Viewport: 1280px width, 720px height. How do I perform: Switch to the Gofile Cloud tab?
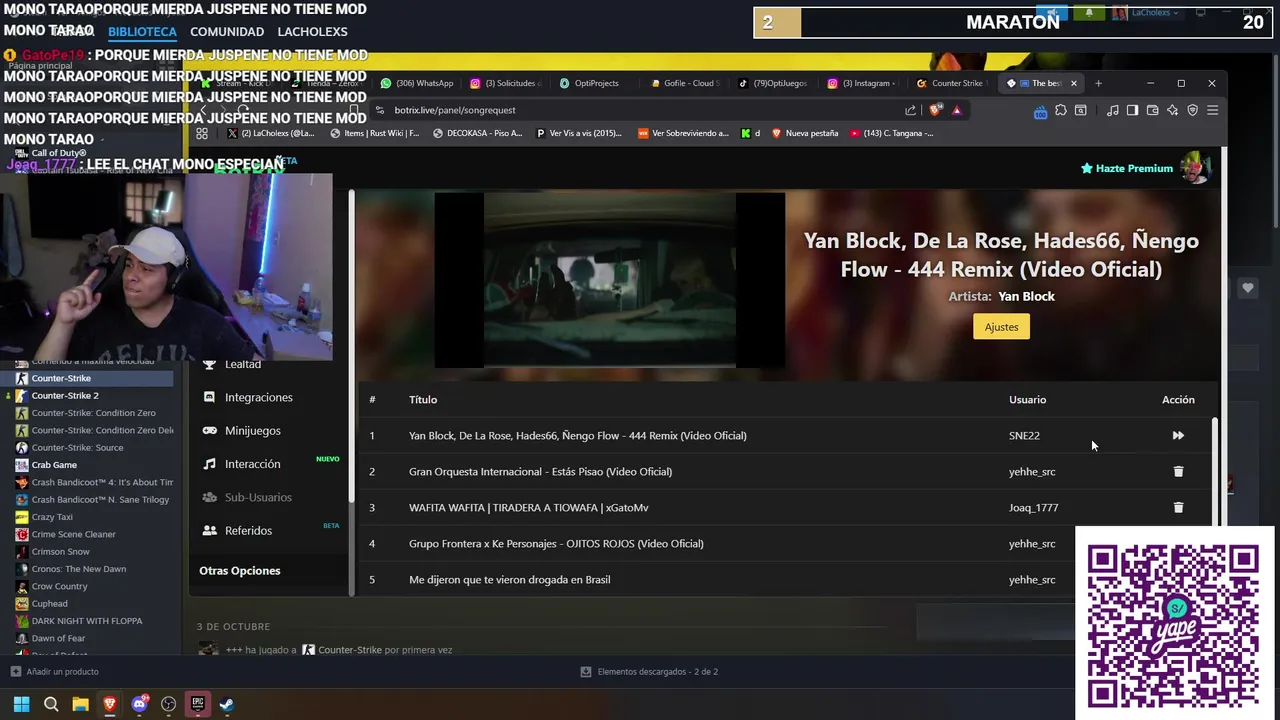(x=684, y=83)
